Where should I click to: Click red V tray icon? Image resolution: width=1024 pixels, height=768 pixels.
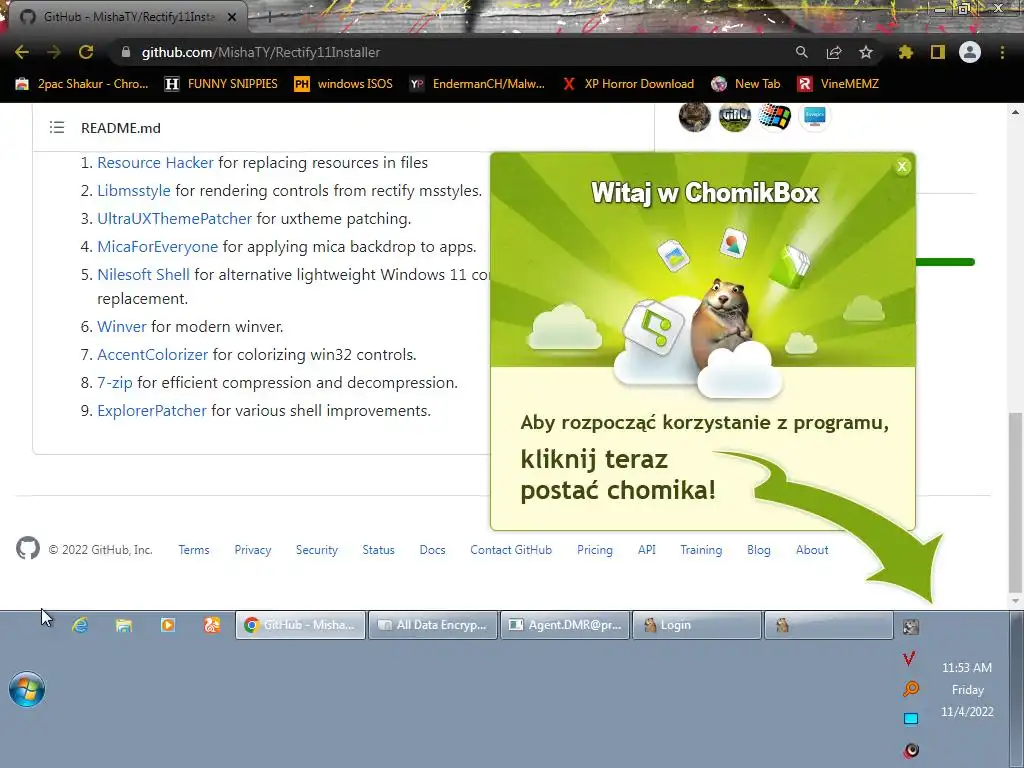pyautogui.click(x=909, y=658)
